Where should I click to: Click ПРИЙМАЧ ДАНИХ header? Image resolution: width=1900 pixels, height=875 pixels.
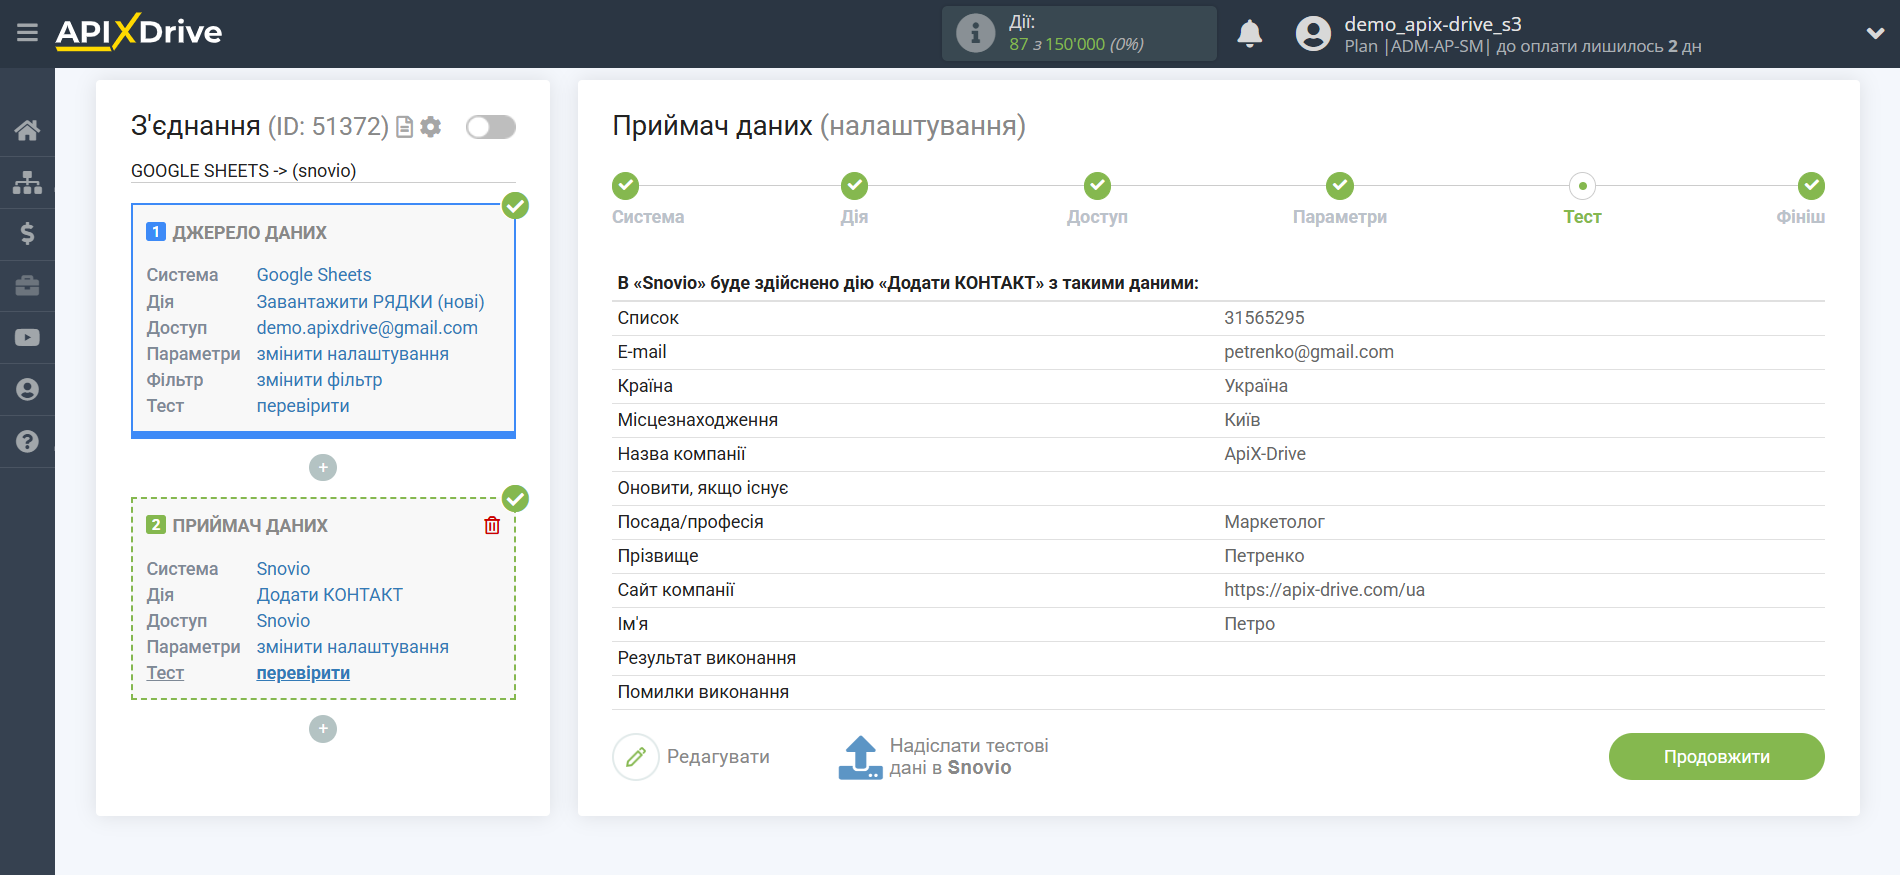click(x=250, y=526)
